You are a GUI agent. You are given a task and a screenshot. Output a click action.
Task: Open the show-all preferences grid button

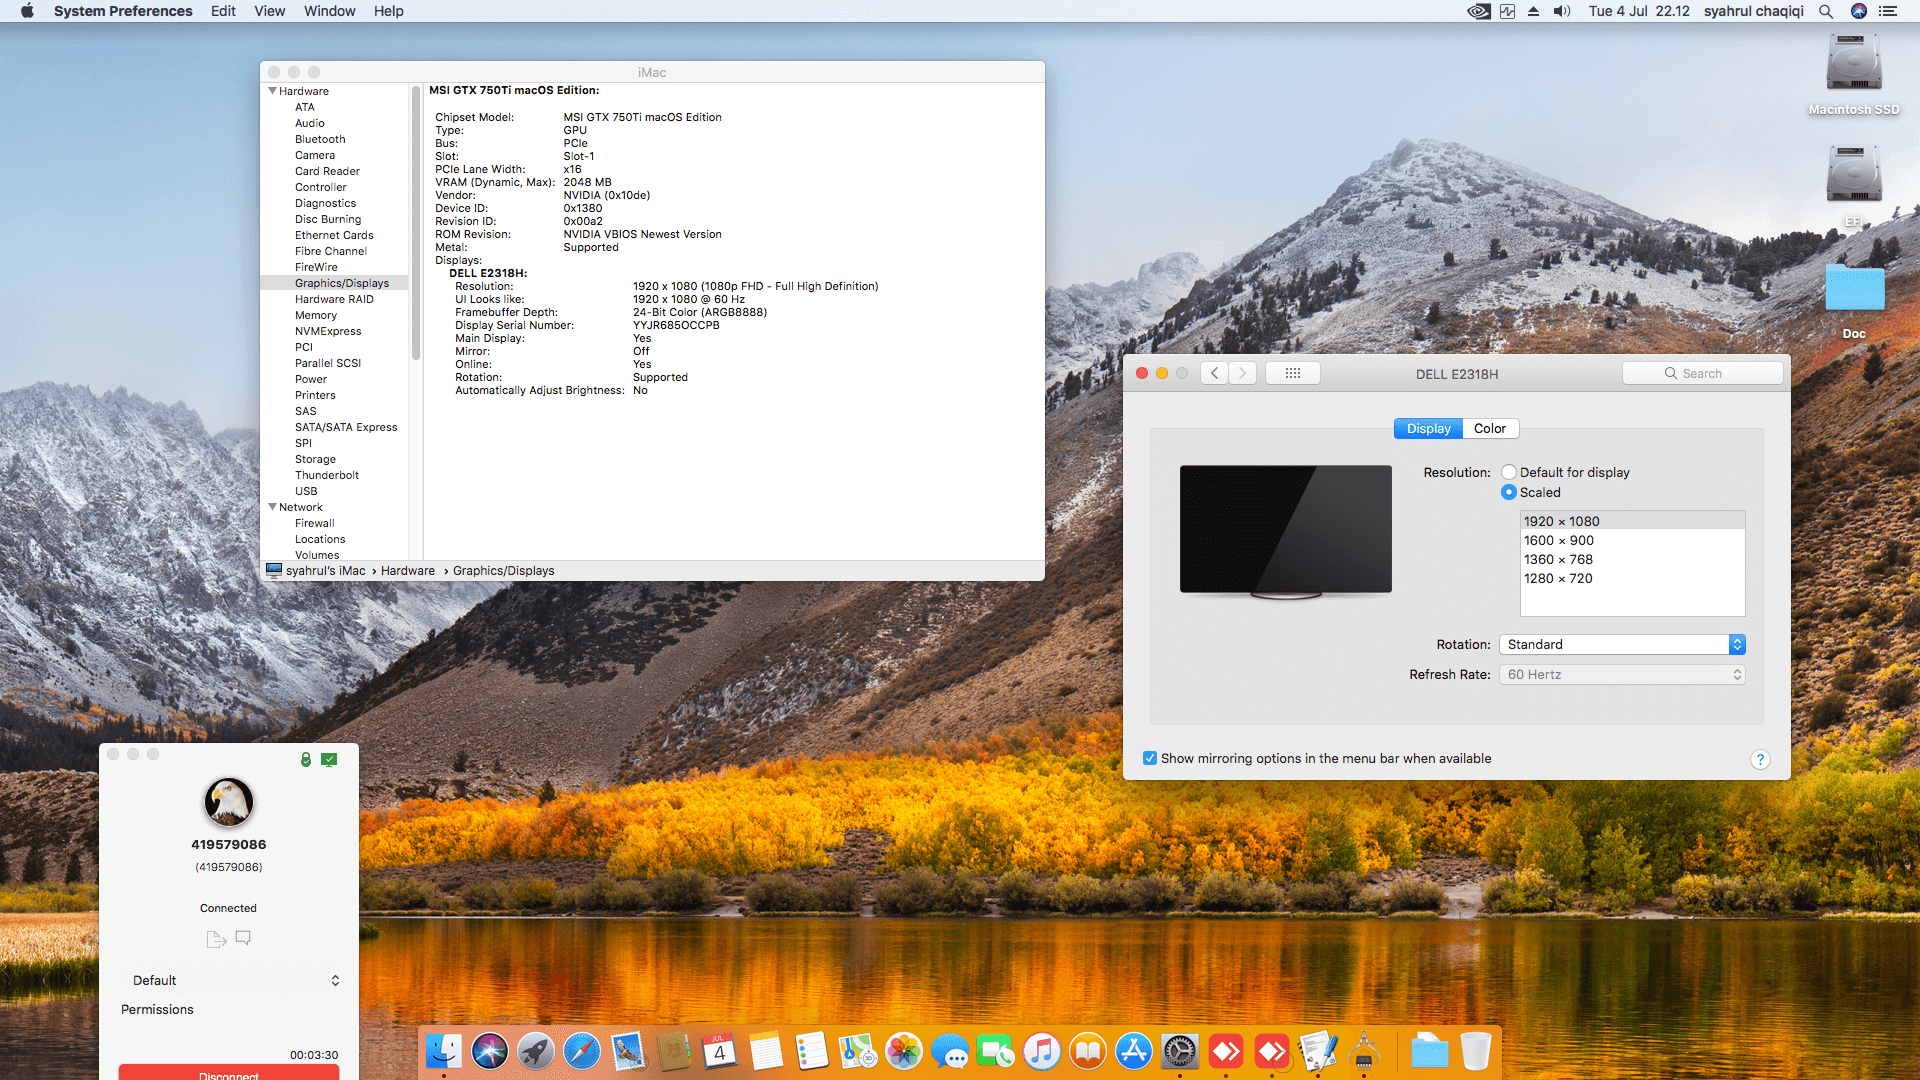pos(1292,373)
